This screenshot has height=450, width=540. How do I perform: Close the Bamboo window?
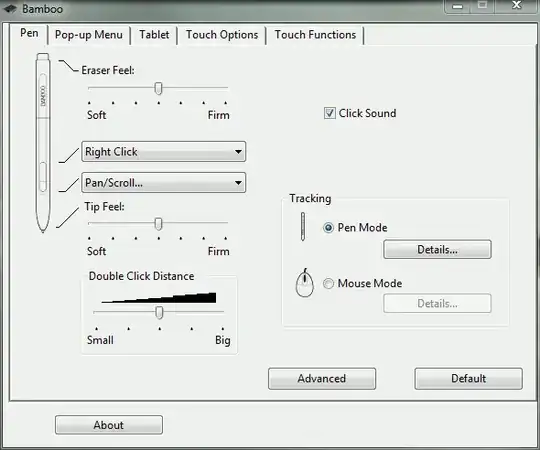[x=517, y=6]
